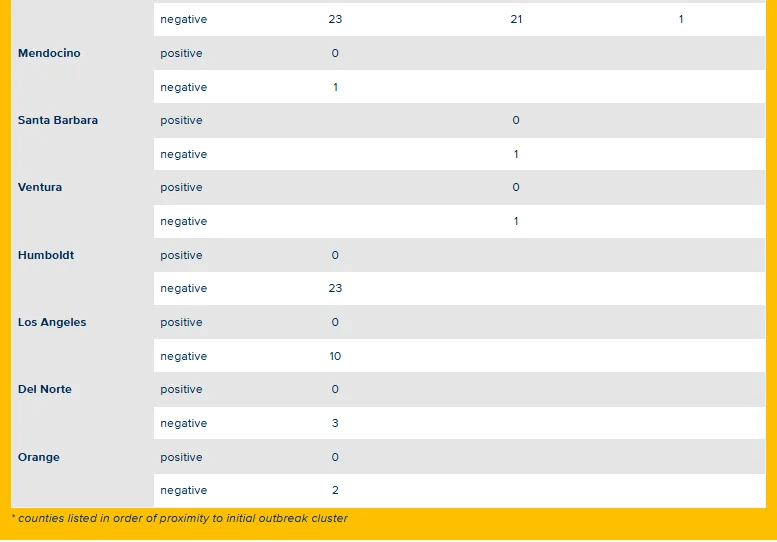The width and height of the screenshot is (777, 542).
Task: Click Los Angeles positive label cell
Action: click(x=181, y=322)
